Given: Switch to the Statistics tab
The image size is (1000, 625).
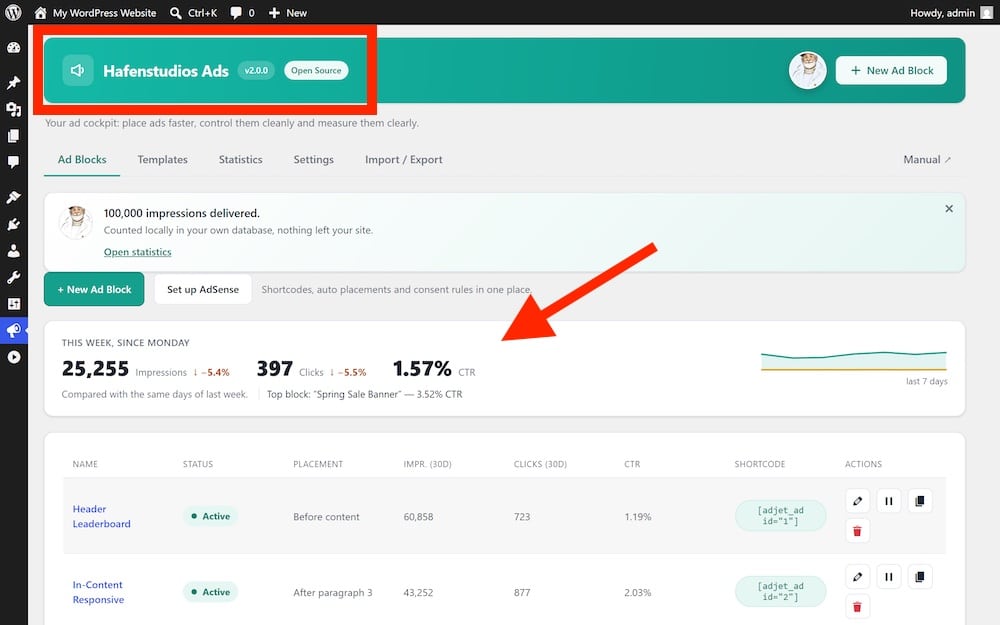Looking at the screenshot, I should tap(240, 159).
